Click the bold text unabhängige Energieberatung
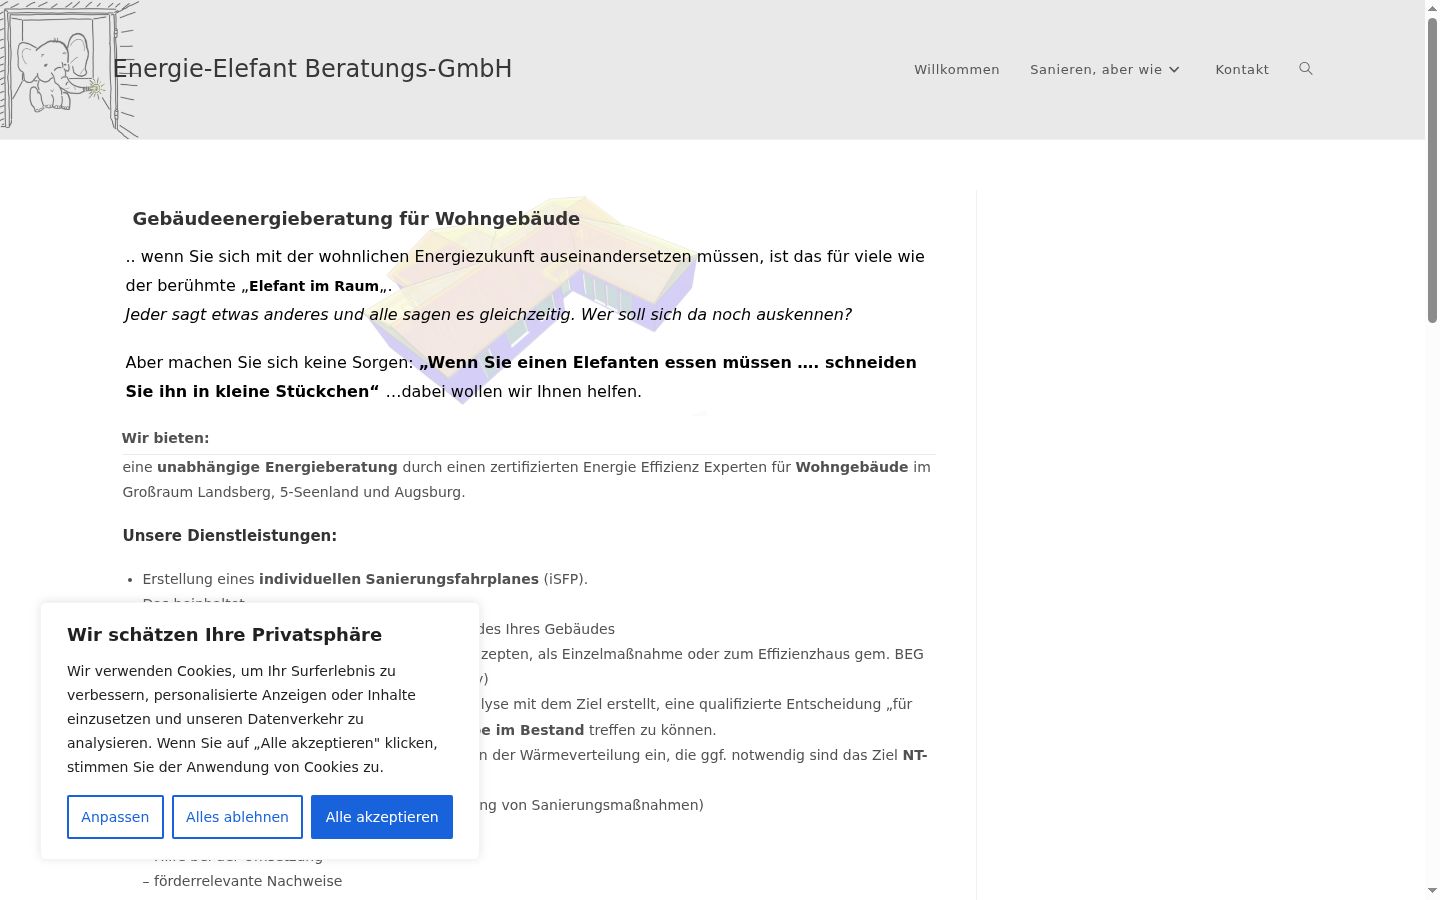This screenshot has width=1440, height=900. [x=277, y=467]
